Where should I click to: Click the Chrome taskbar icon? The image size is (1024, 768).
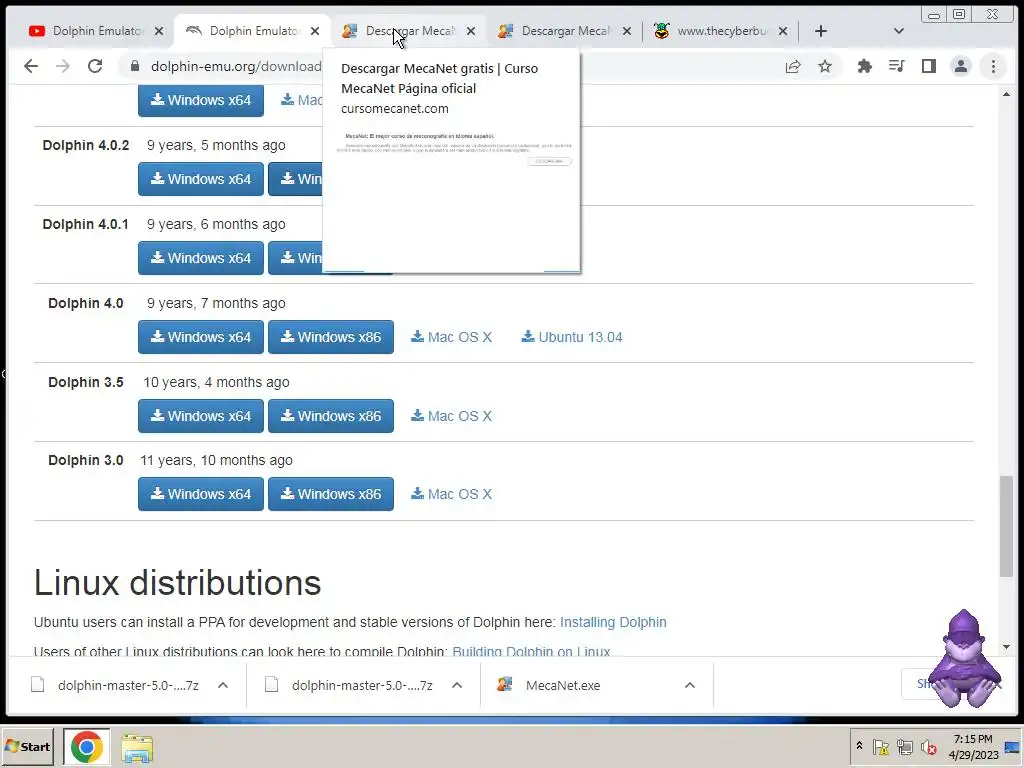[86, 746]
